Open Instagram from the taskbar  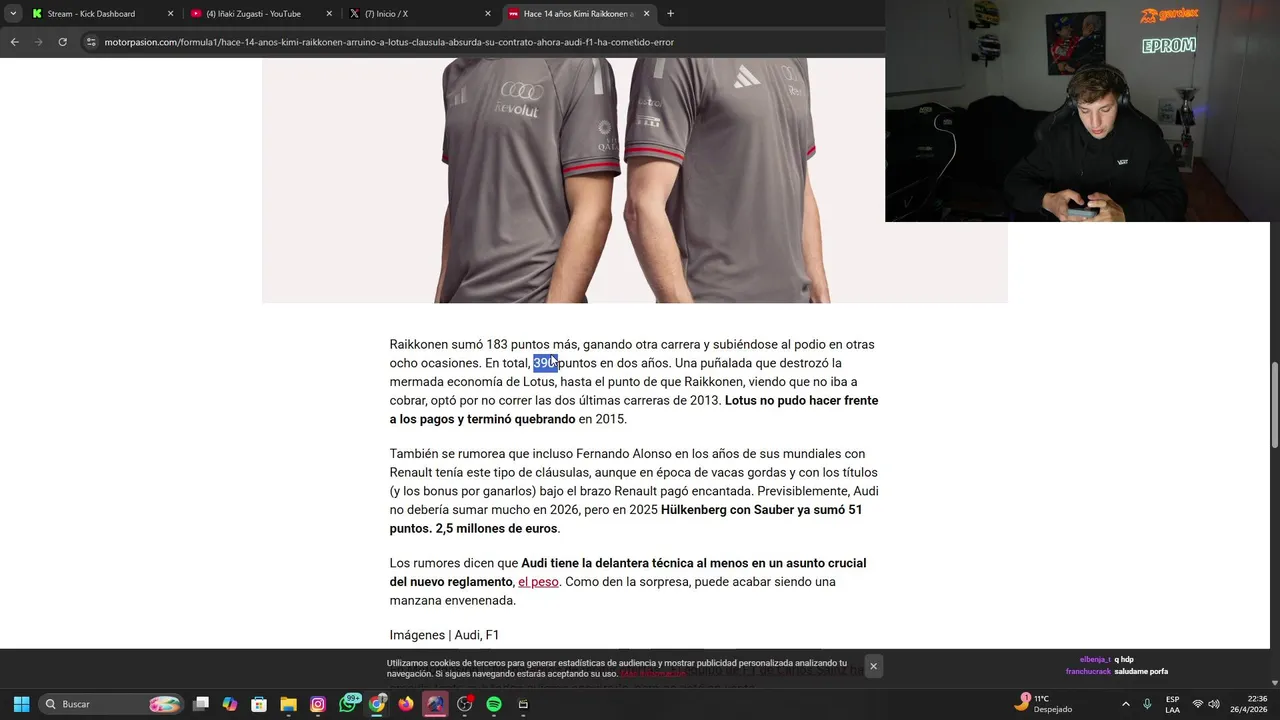tap(318, 704)
